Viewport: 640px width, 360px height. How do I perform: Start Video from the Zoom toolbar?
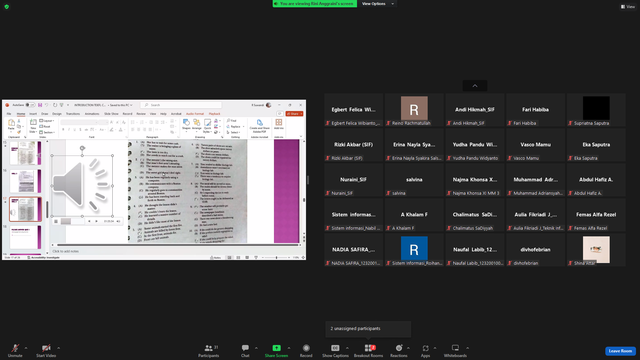pos(46,351)
